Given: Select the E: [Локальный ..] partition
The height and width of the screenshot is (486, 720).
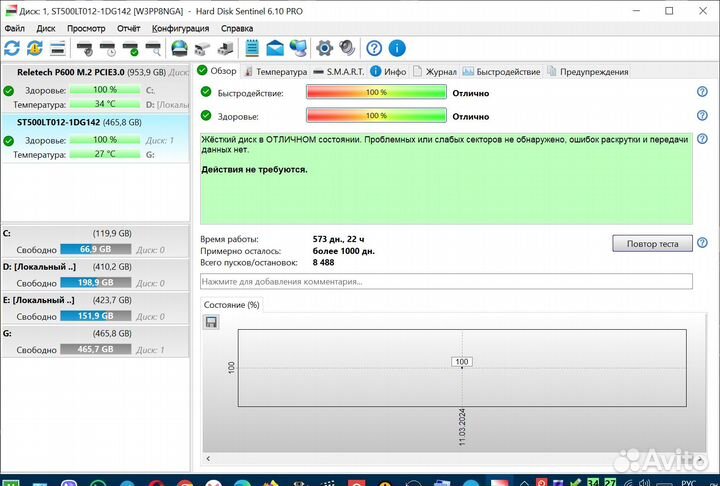Looking at the screenshot, I should [95, 308].
